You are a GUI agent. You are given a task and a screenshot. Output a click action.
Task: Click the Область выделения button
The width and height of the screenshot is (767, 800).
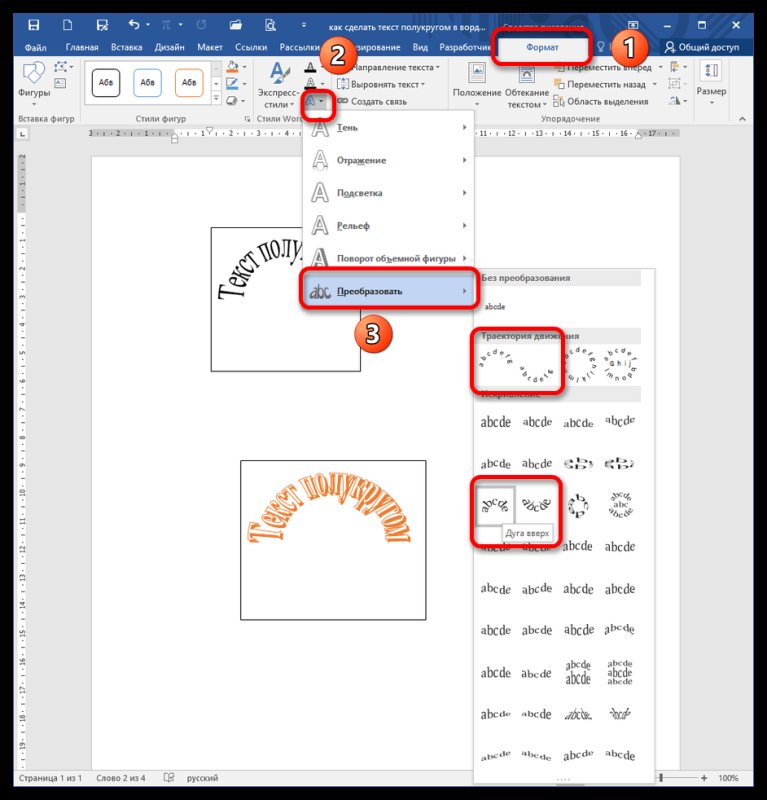[599, 101]
